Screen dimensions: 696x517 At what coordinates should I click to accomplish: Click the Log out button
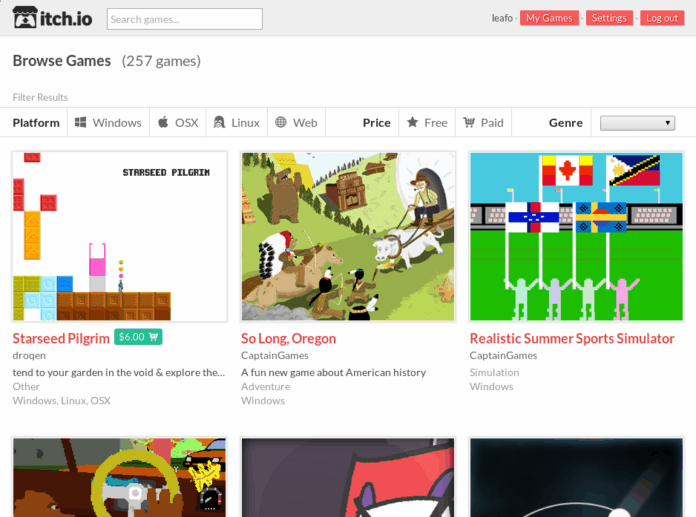[x=662, y=18]
